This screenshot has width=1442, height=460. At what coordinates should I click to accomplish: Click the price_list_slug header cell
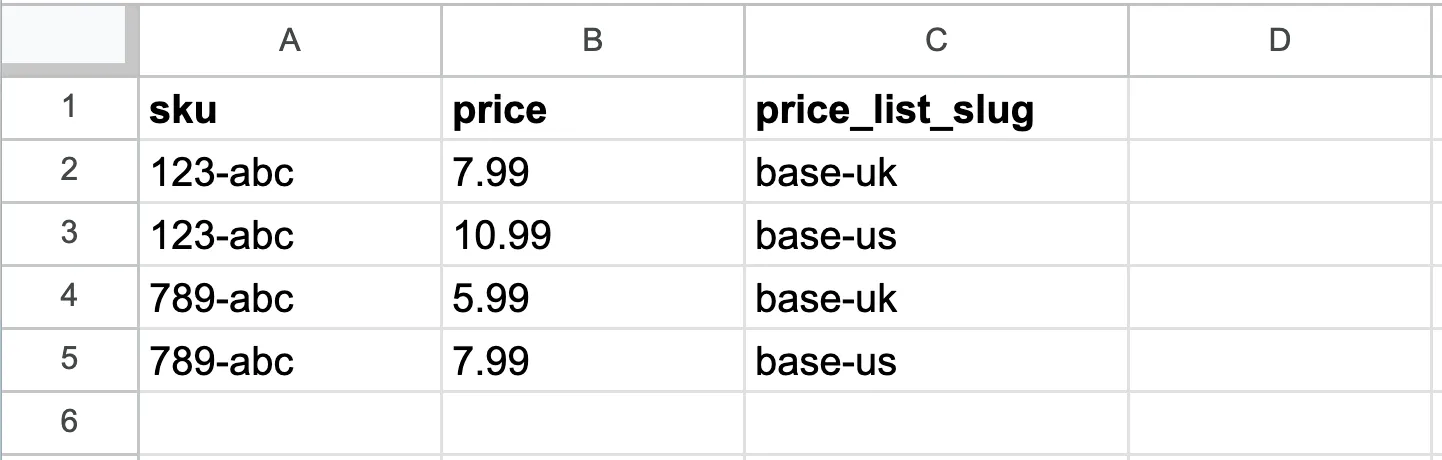pos(936,108)
